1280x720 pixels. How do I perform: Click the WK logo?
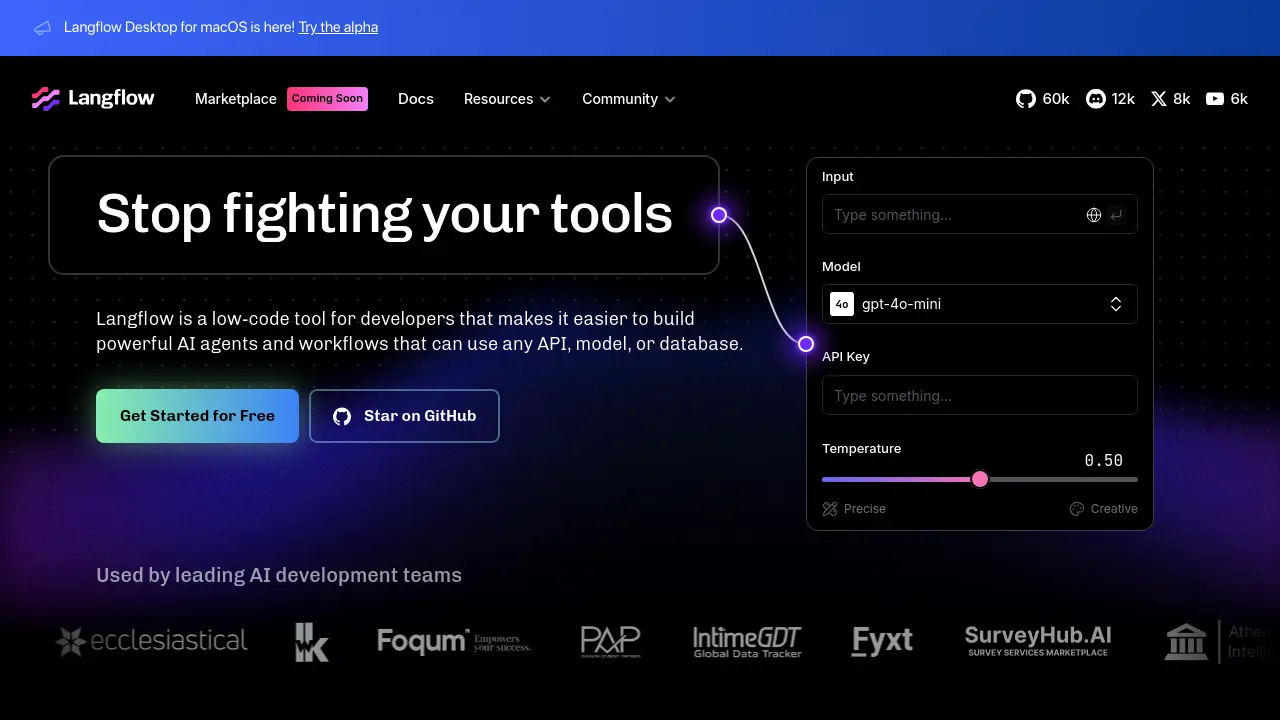(x=312, y=642)
